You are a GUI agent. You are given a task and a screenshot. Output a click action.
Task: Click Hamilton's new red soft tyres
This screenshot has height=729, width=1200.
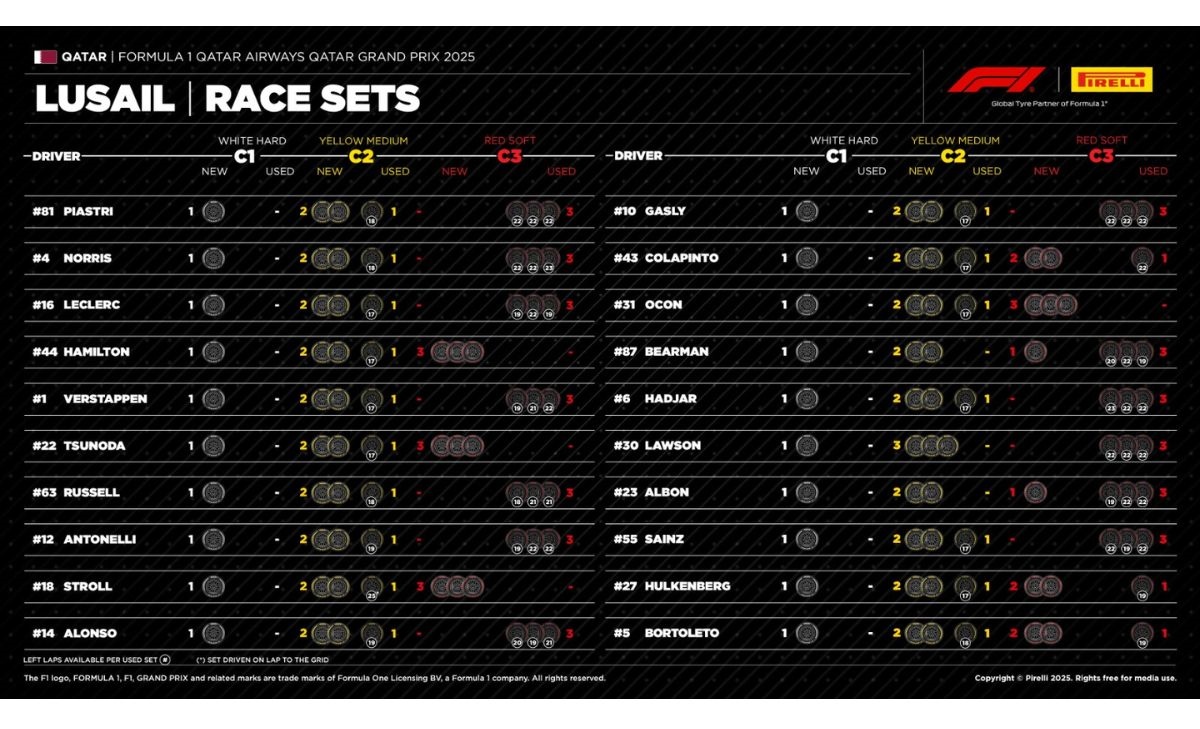tap(458, 352)
